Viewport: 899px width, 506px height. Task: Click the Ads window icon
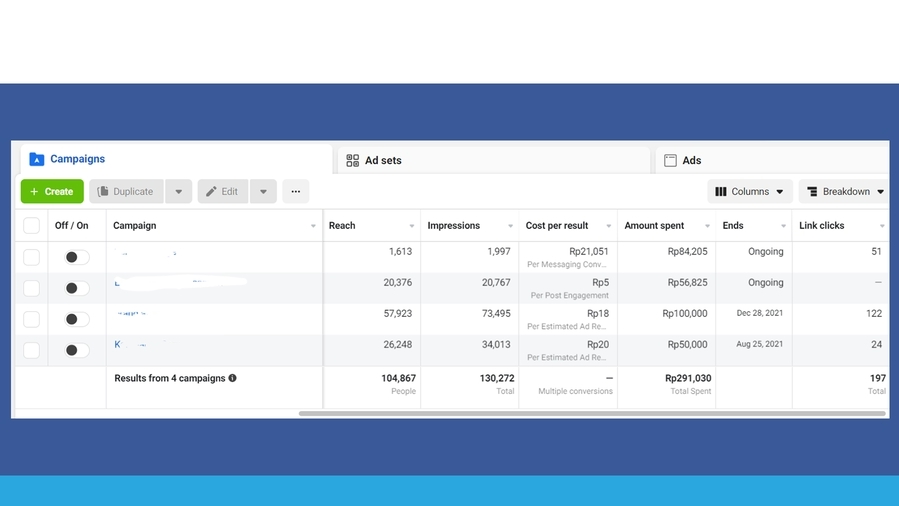670,160
